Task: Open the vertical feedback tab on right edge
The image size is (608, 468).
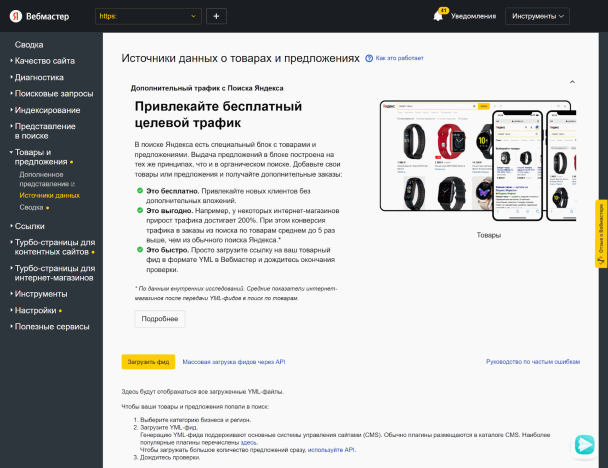Action: pos(601,234)
